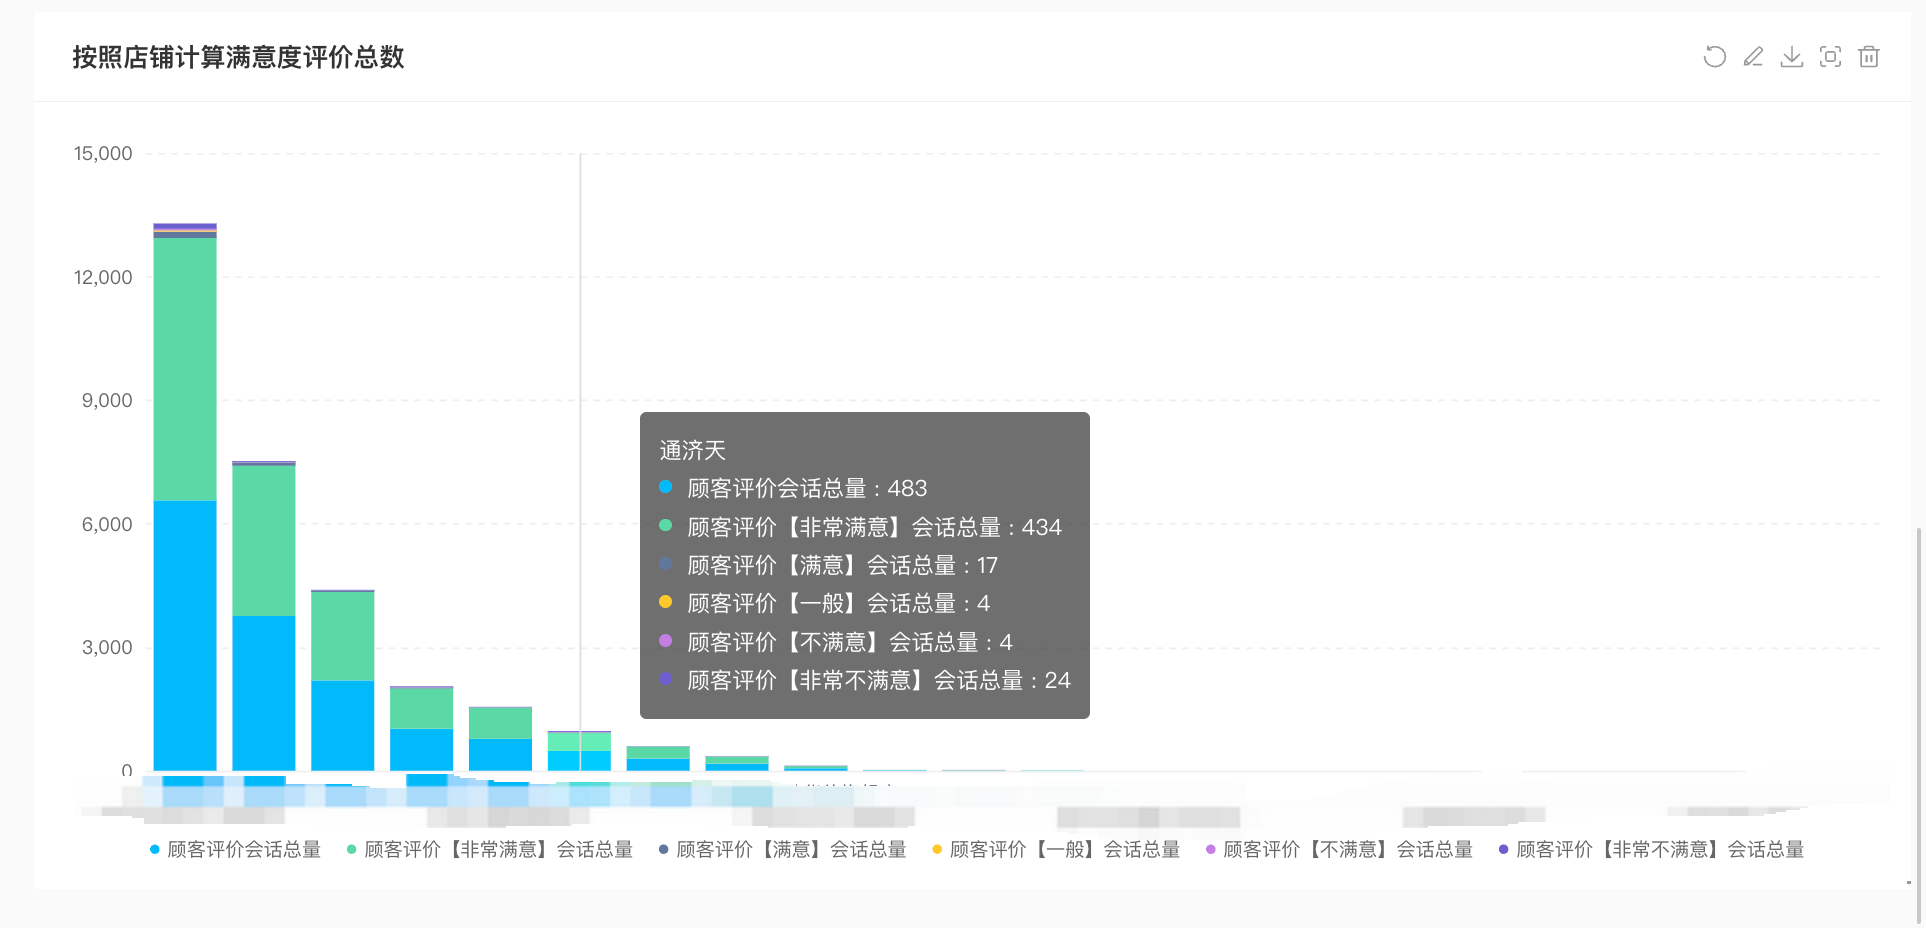Click tooltip row 顾客评价会话总量：483
The height and width of the screenshot is (928, 1926).
pos(793,489)
